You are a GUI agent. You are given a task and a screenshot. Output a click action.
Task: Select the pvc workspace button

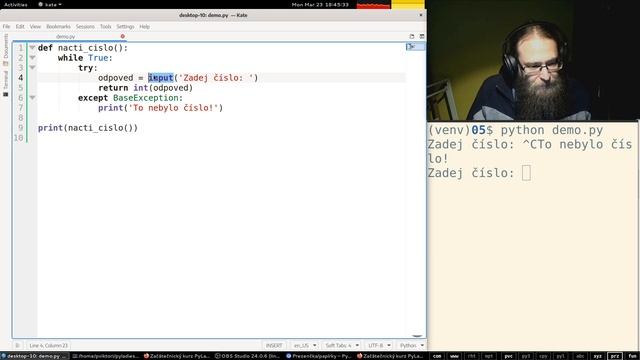pos(508,356)
